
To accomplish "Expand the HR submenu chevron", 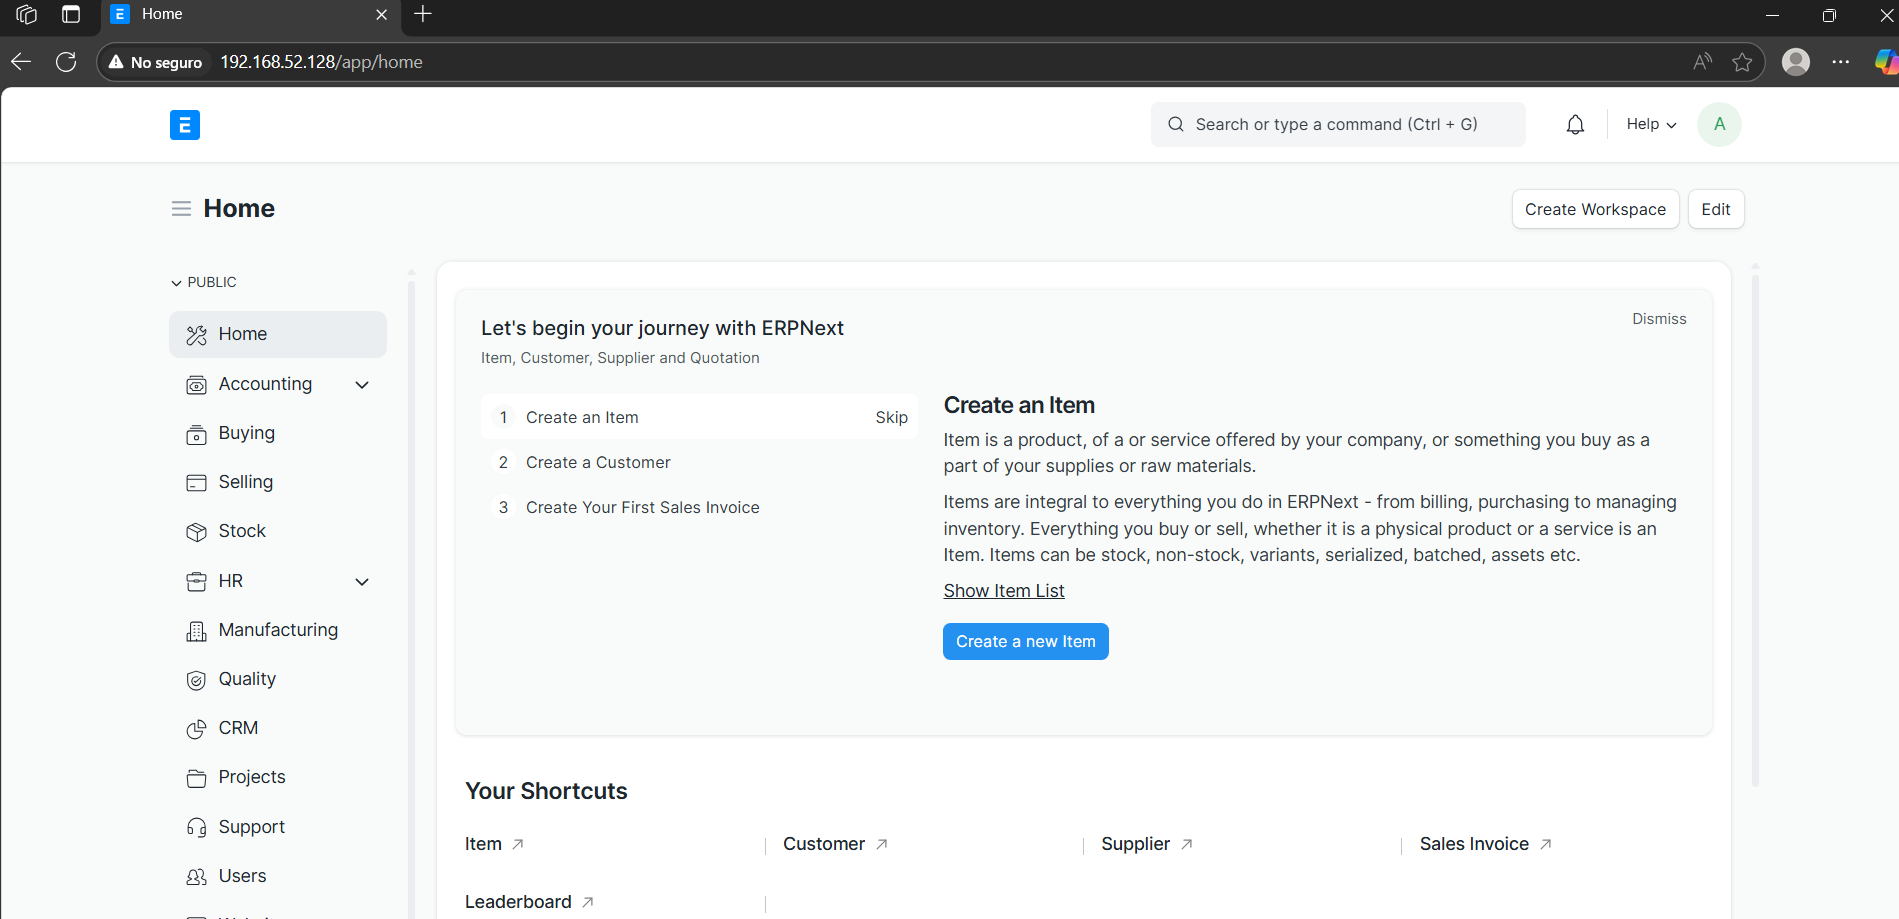I will coord(362,582).
